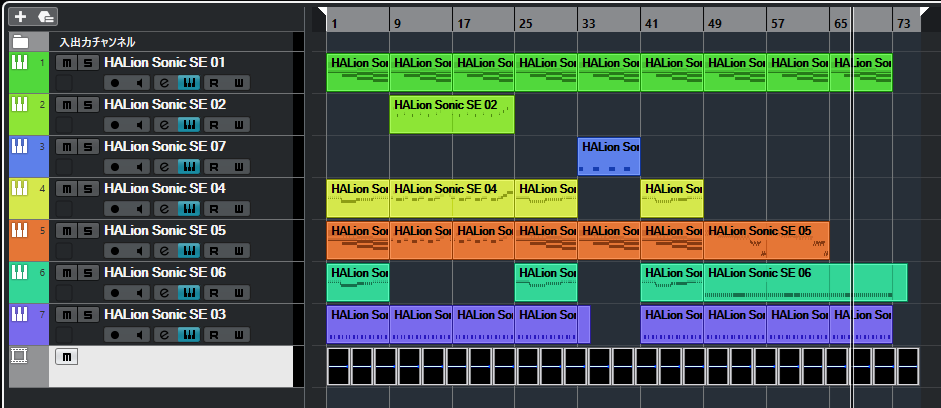Record-enable HALion Sonic SE 02 track
This screenshot has height=408, width=941.
click(115, 125)
